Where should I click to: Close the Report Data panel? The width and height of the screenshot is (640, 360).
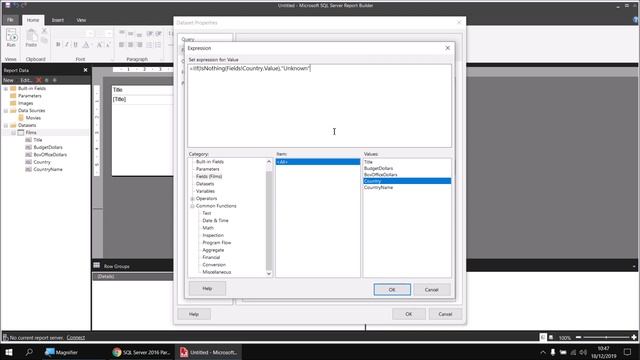[85, 70]
